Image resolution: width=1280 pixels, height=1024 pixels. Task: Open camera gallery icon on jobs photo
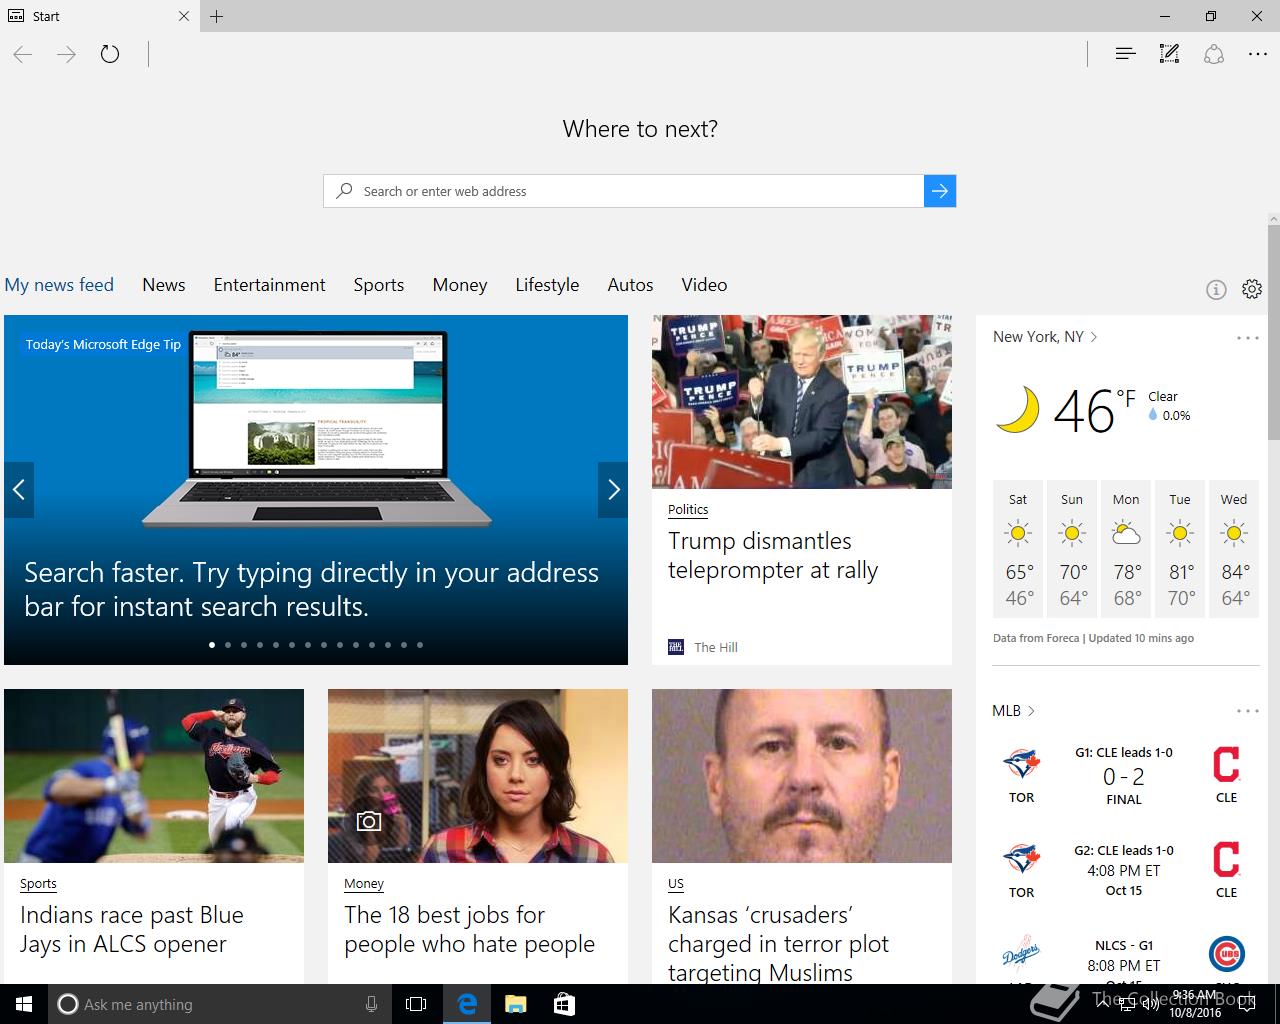(369, 821)
